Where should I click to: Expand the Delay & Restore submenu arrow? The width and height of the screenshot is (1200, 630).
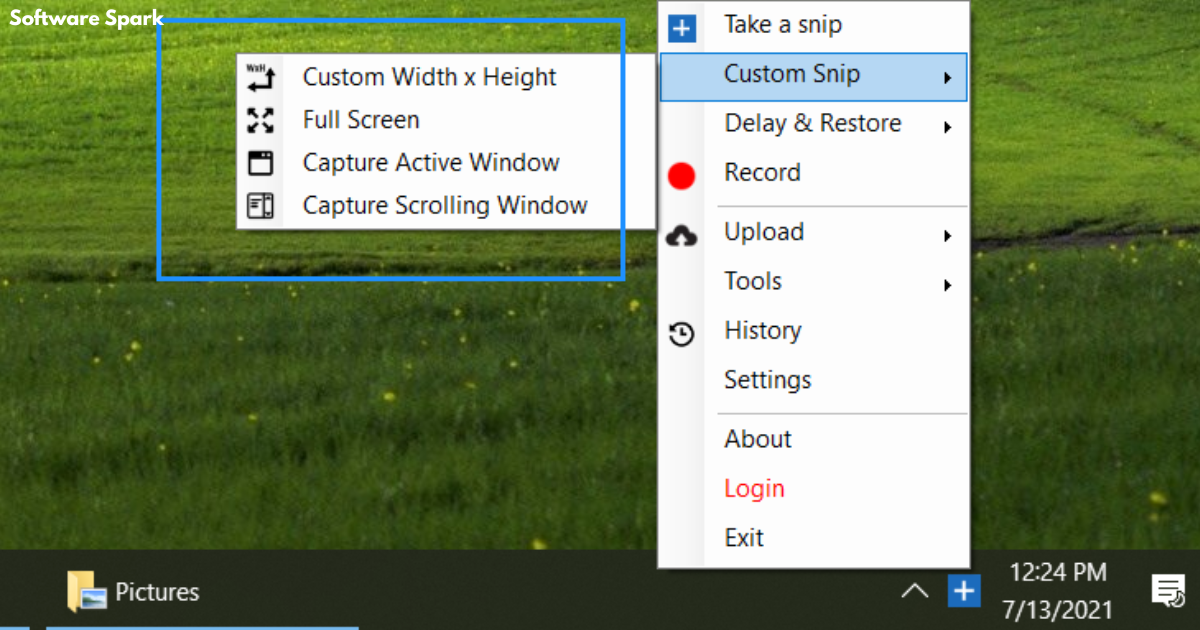[x=947, y=127]
